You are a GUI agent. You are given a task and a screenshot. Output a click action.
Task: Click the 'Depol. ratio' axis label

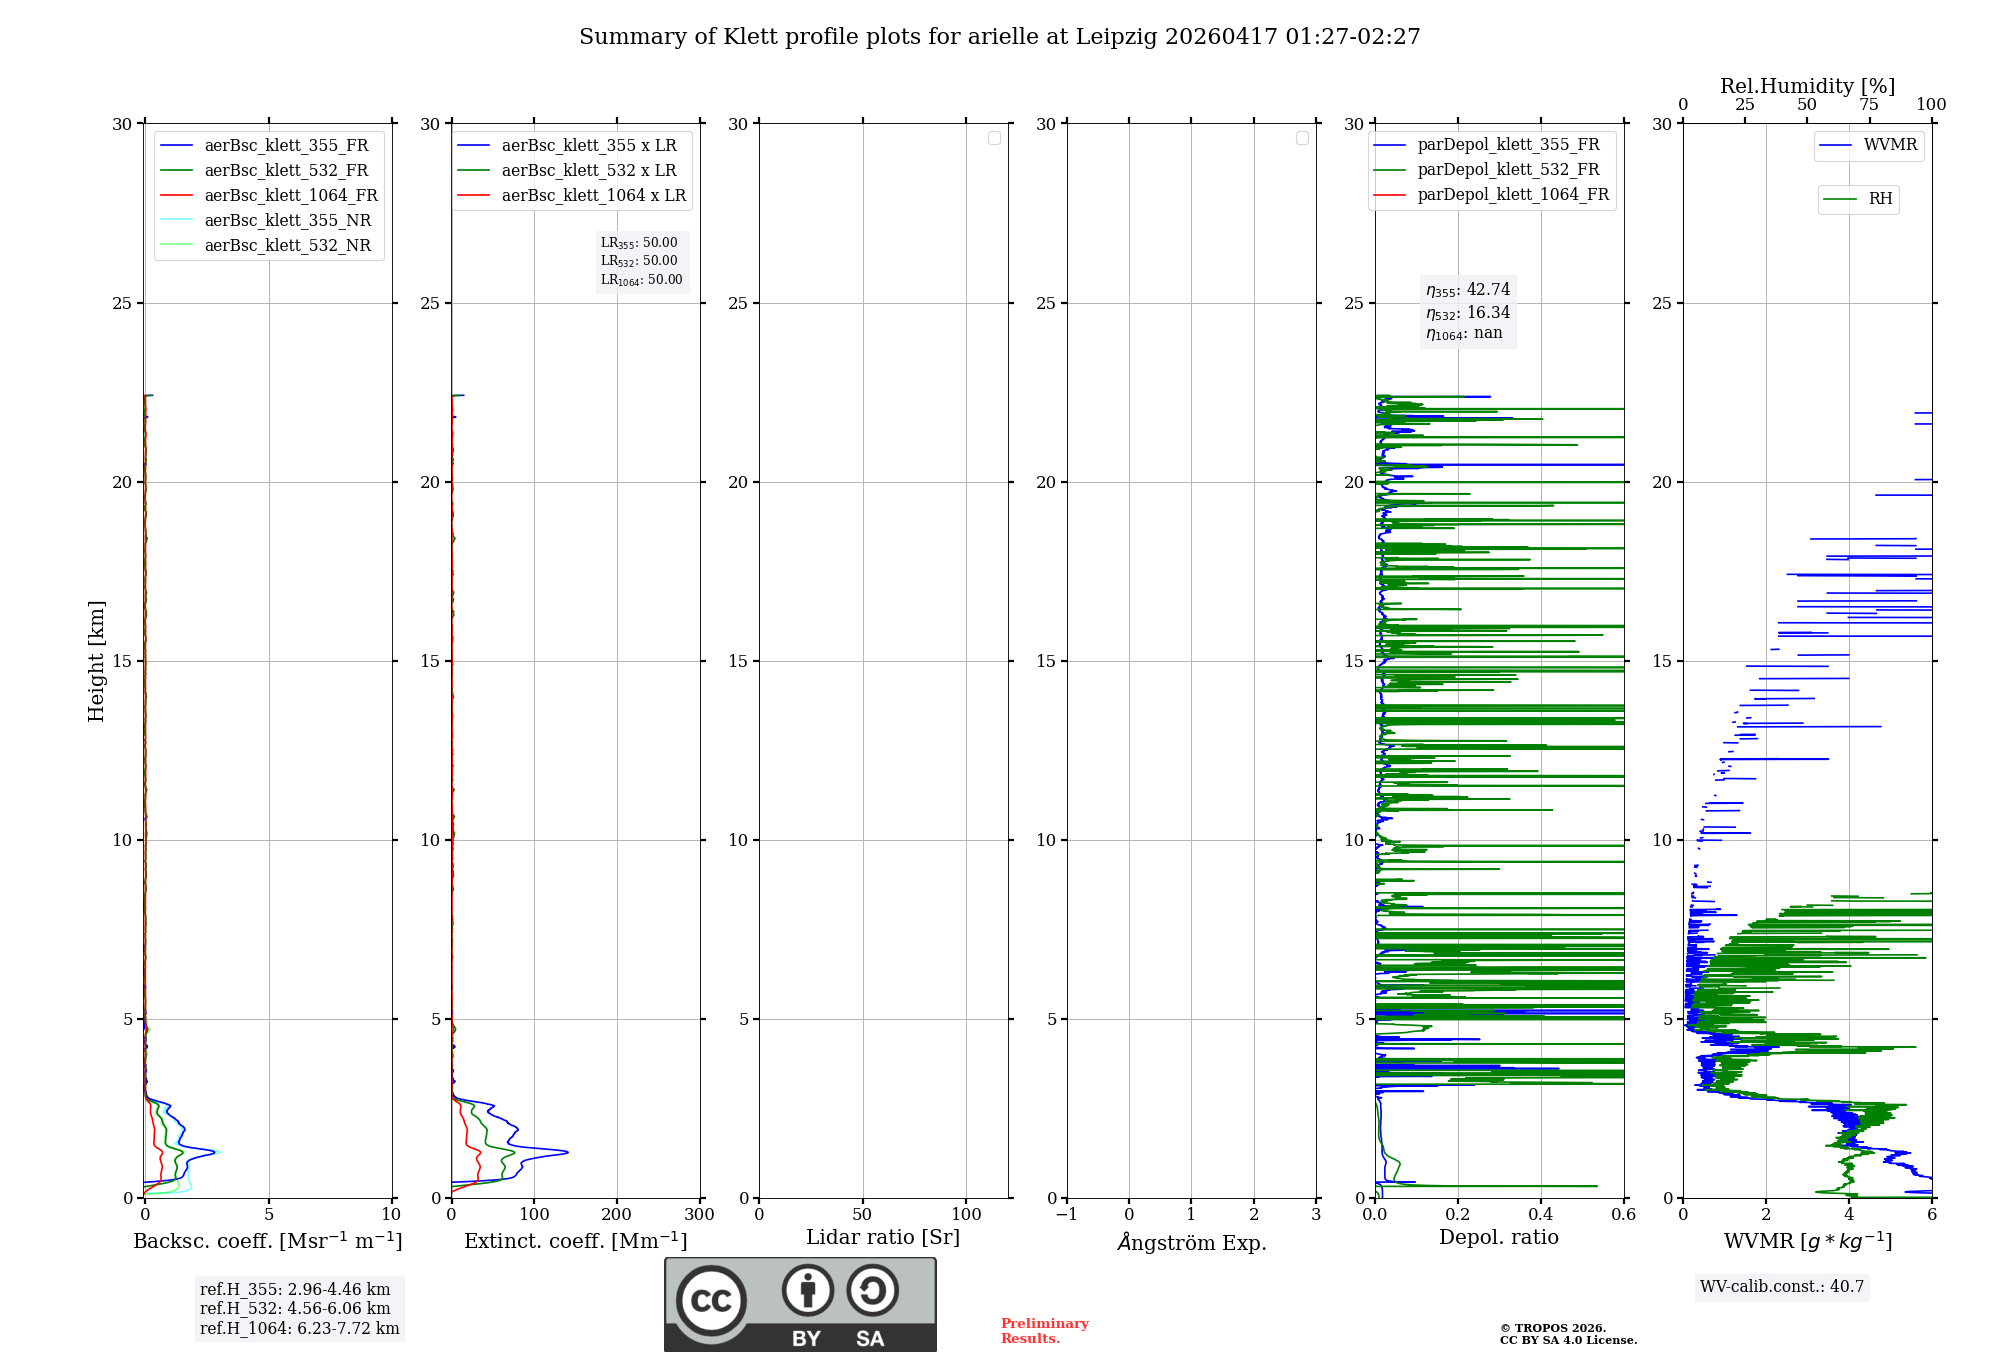click(x=1499, y=1238)
